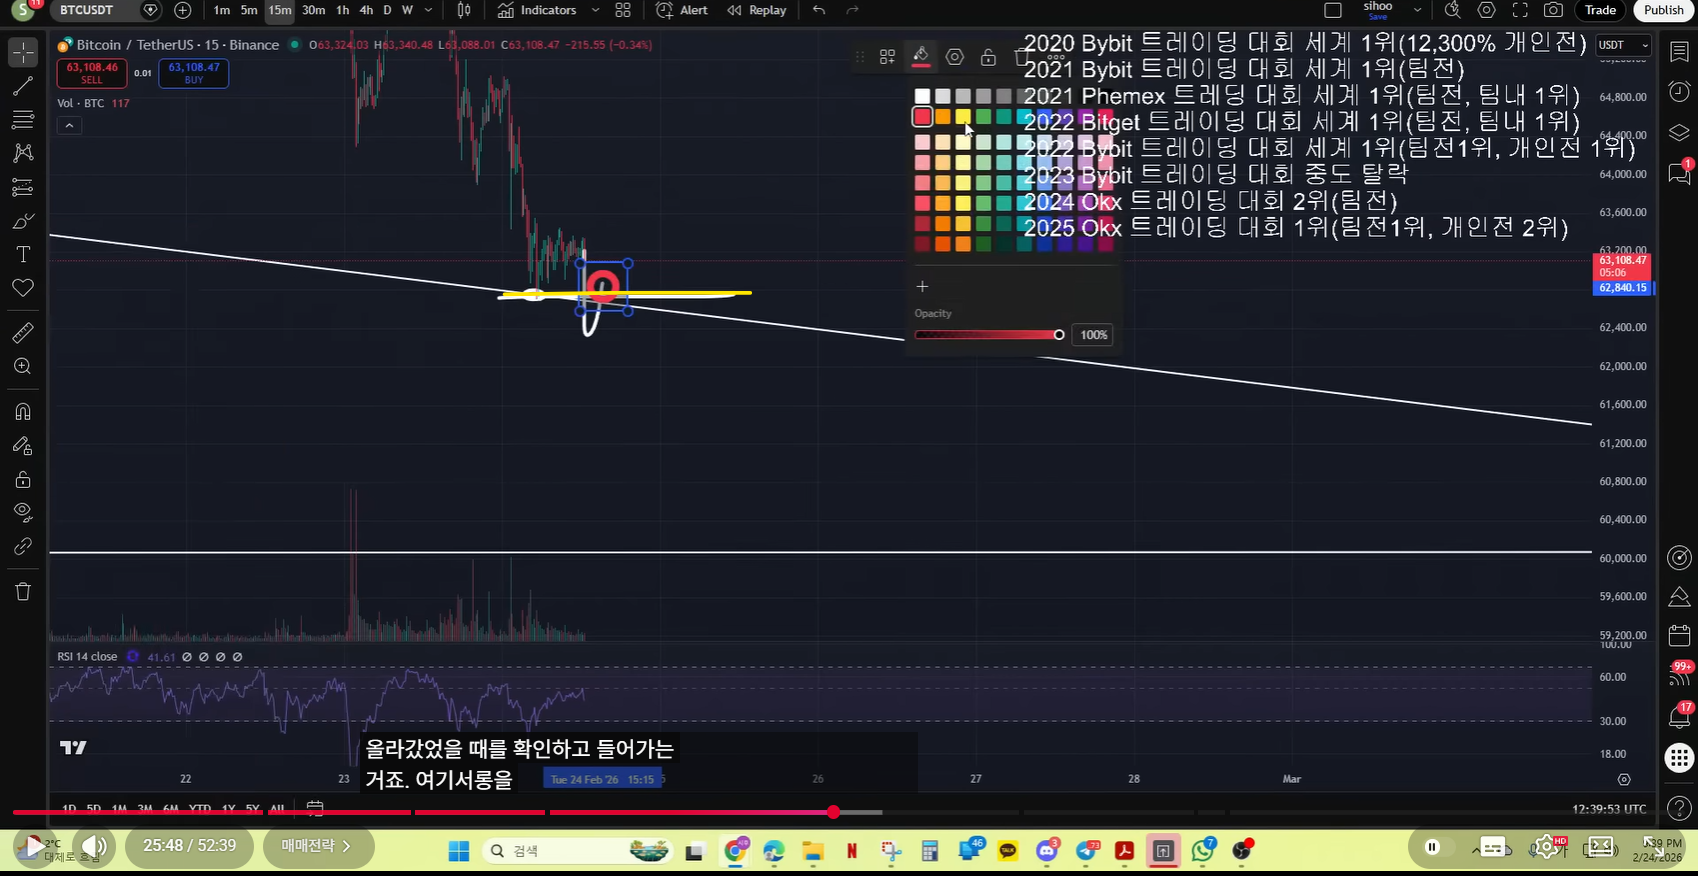Enter fullscreen mode from top toolbar
Image resolution: width=1702 pixels, height=876 pixels.
[x=1520, y=10]
